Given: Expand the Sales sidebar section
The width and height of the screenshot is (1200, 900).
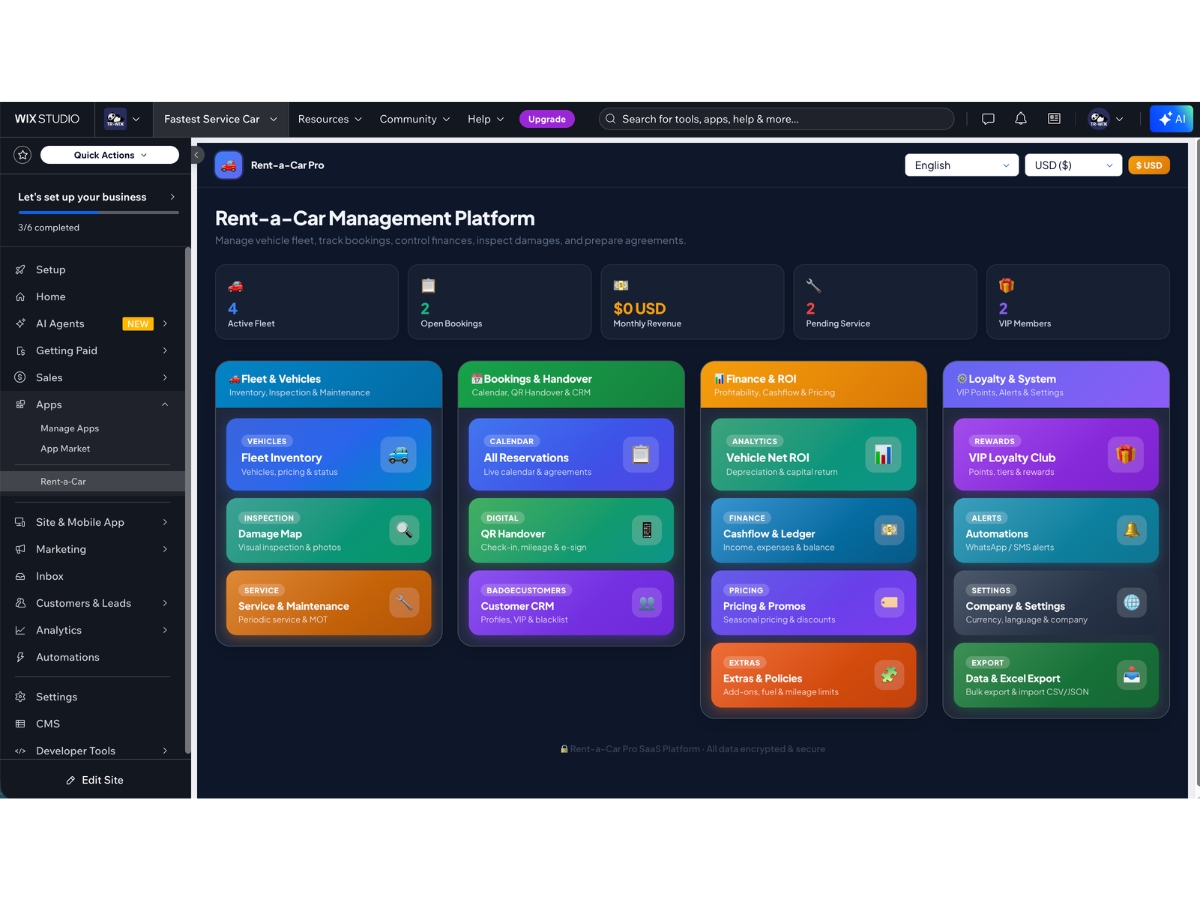Looking at the screenshot, I should [165, 377].
